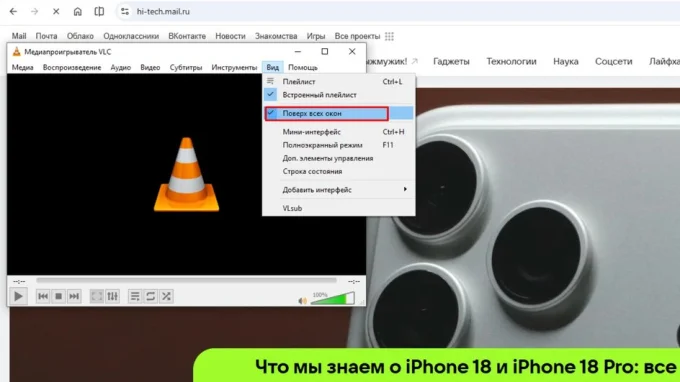Close the VLC window
680x382 pixels.
point(352,52)
